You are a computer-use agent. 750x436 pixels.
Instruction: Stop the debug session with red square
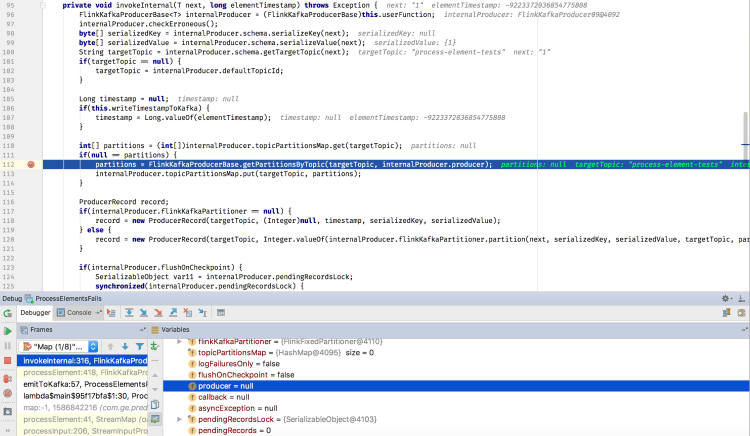coord(8,361)
